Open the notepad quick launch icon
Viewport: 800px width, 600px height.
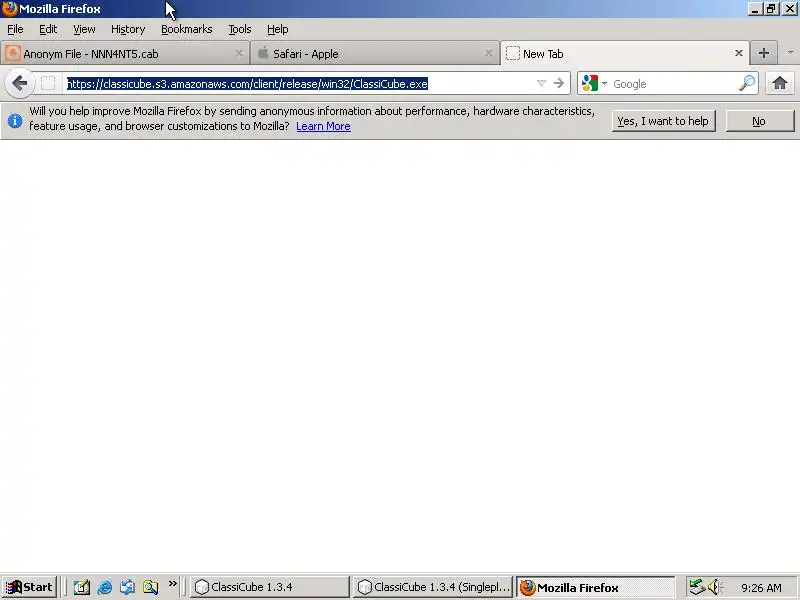click(x=82, y=587)
